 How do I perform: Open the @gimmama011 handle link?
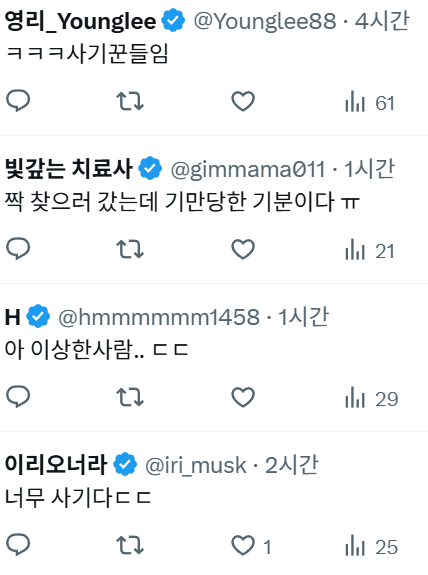pos(248,170)
